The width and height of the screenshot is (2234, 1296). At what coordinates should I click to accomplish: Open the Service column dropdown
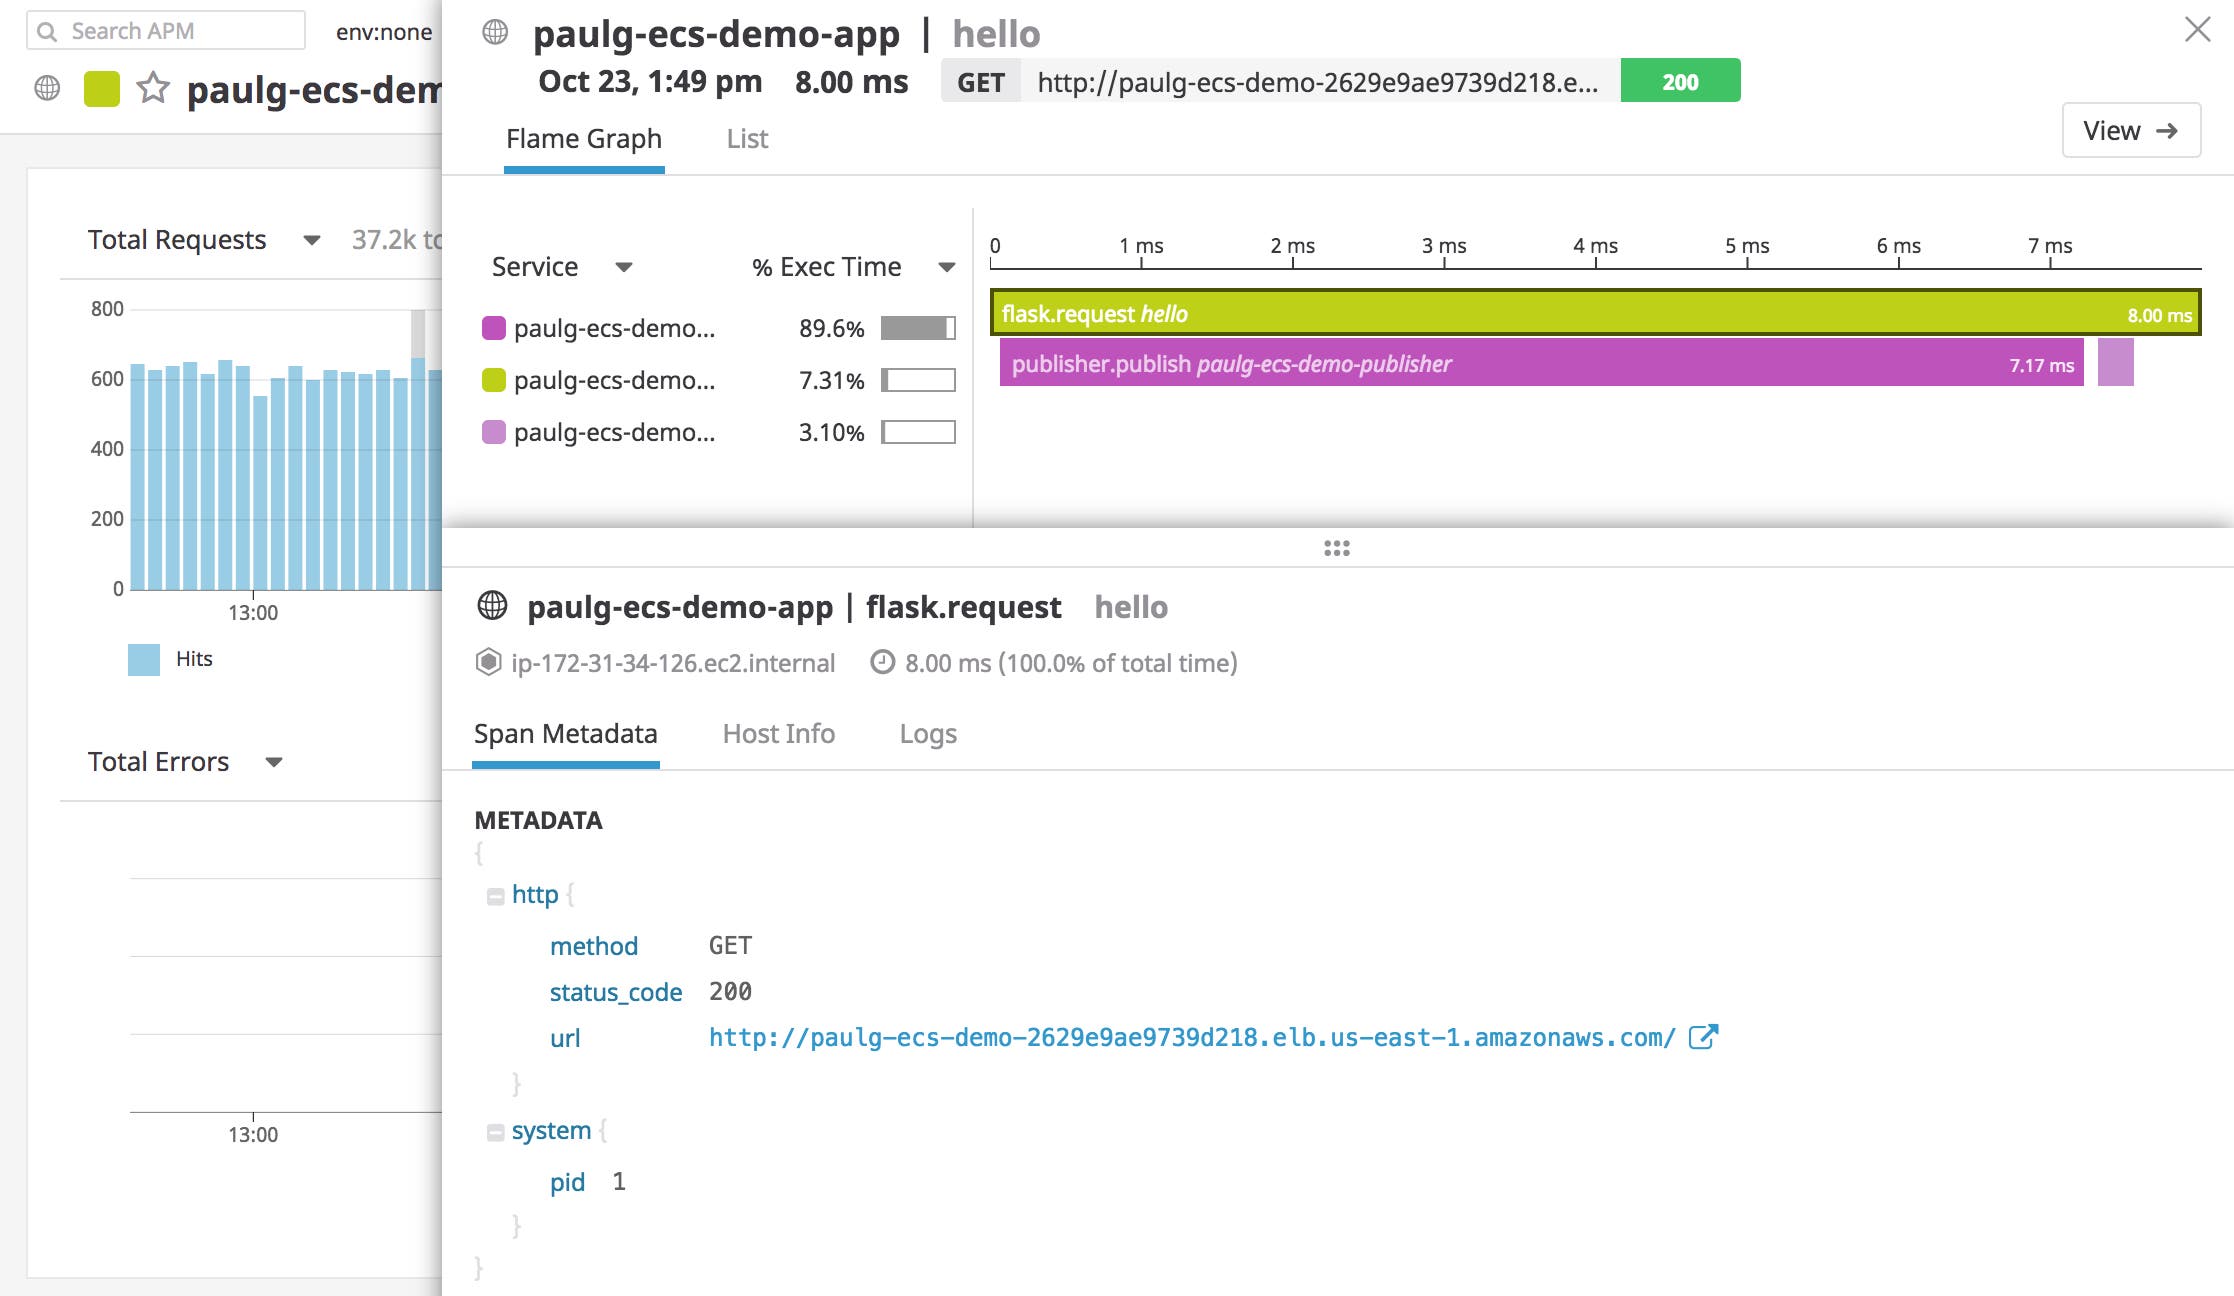[623, 268]
